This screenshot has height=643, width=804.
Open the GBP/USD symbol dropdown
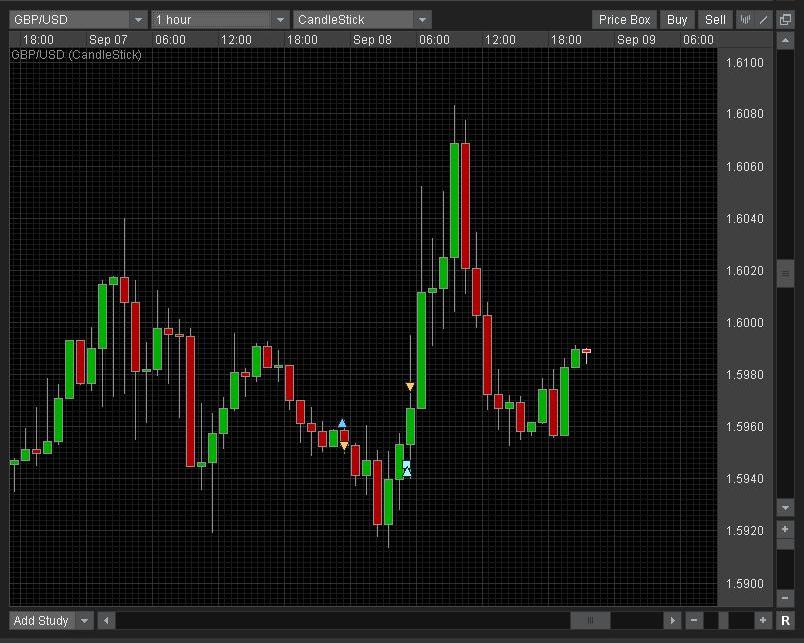coord(138,20)
